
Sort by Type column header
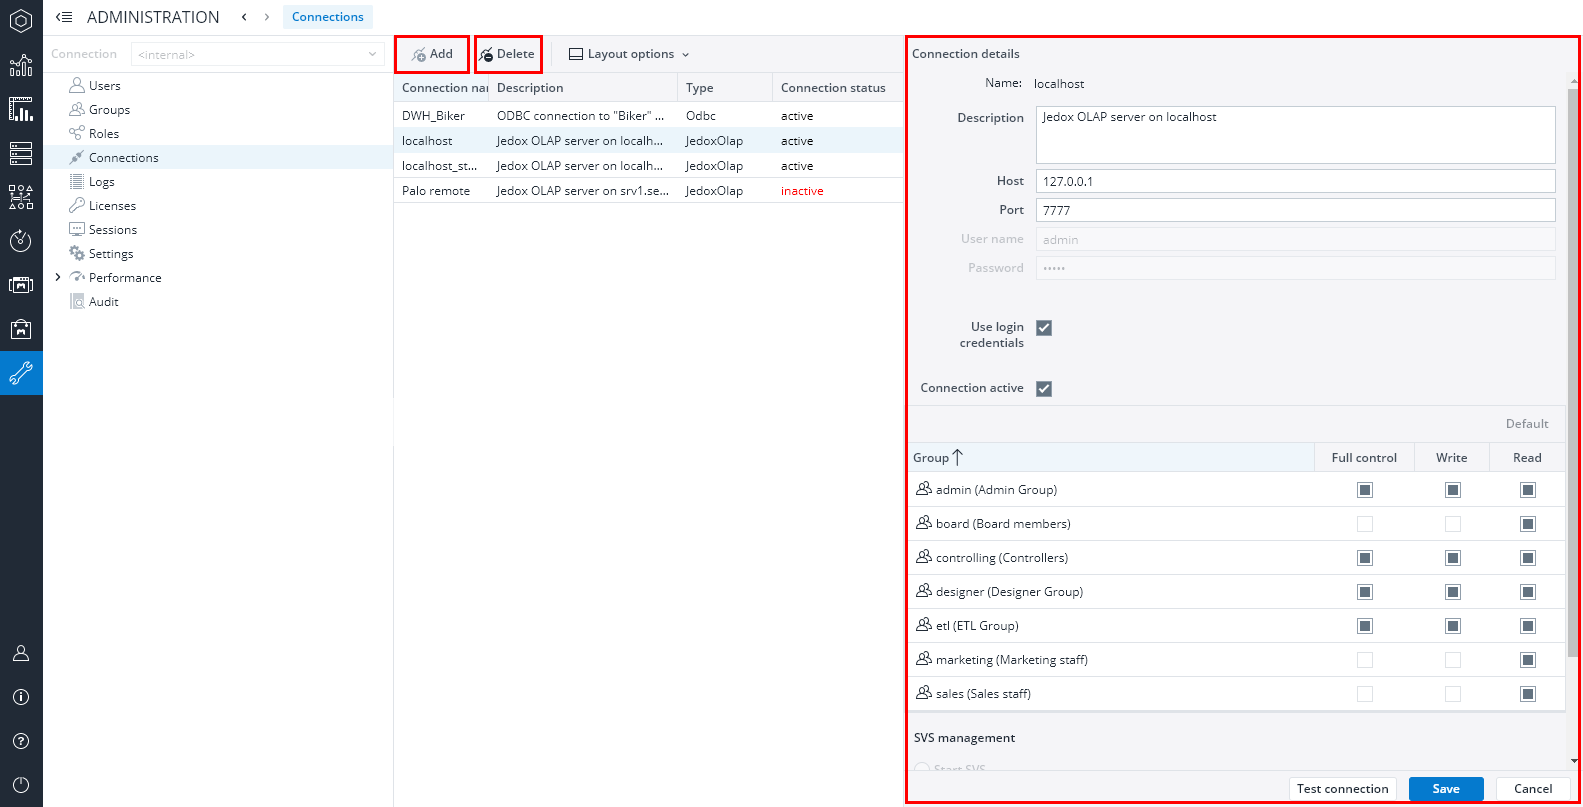click(725, 88)
